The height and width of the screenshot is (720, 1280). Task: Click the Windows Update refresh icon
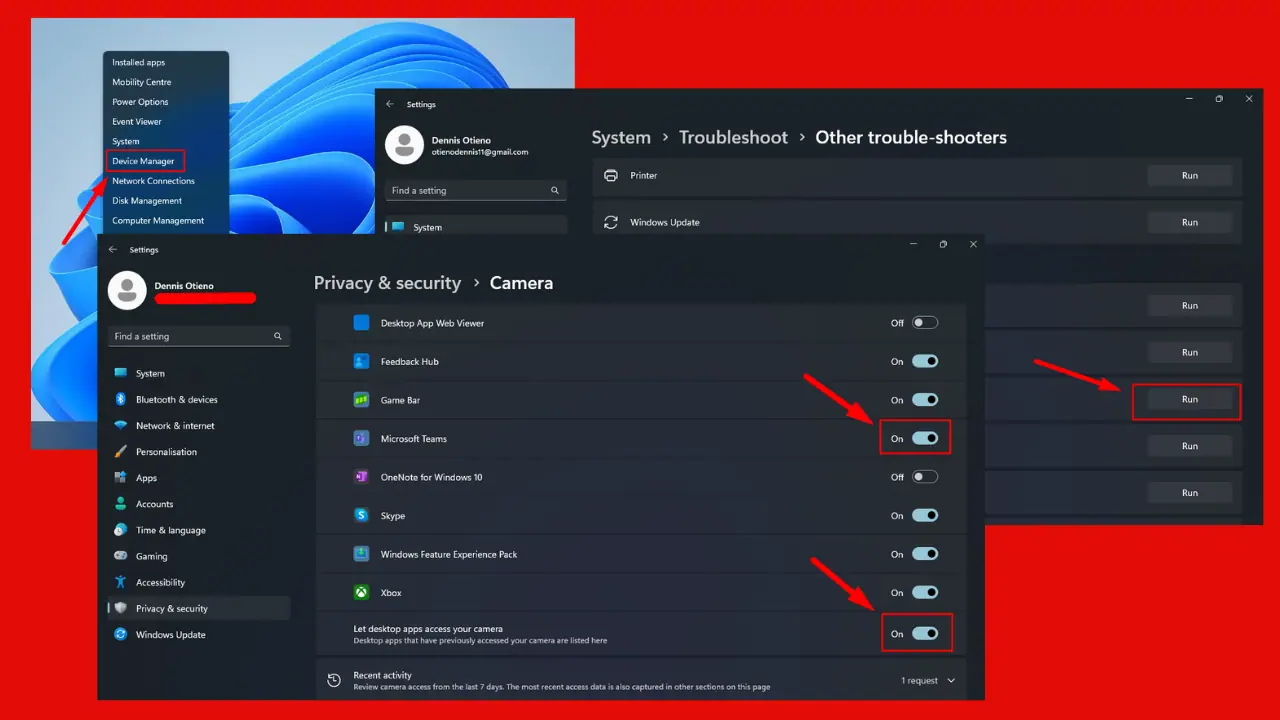pyautogui.click(x=121, y=634)
